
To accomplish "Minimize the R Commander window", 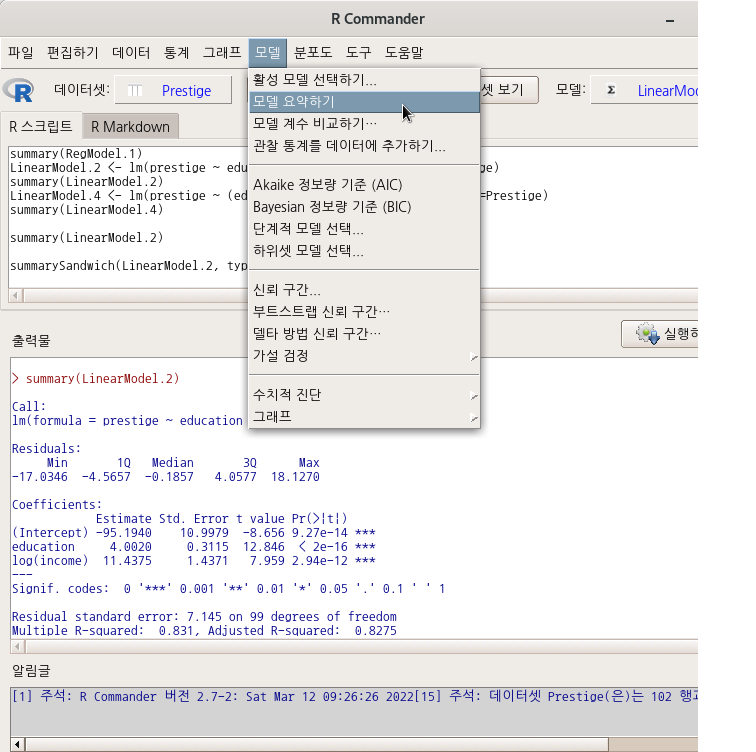I will tap(670, 20).
